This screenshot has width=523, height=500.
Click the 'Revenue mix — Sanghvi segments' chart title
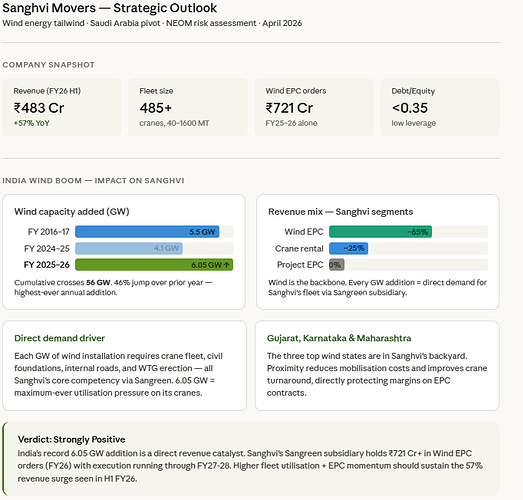[341, 212]
